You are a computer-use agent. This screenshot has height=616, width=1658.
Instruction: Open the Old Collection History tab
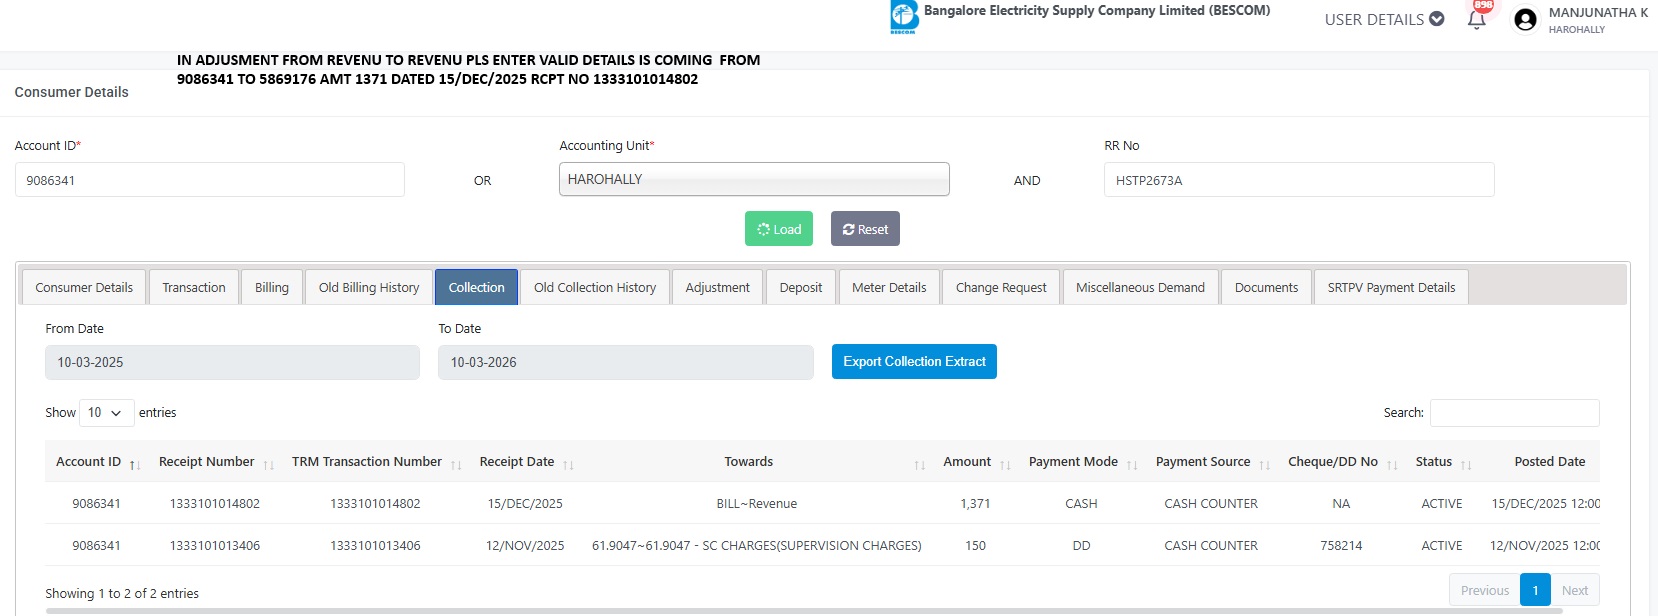(595, 287)
